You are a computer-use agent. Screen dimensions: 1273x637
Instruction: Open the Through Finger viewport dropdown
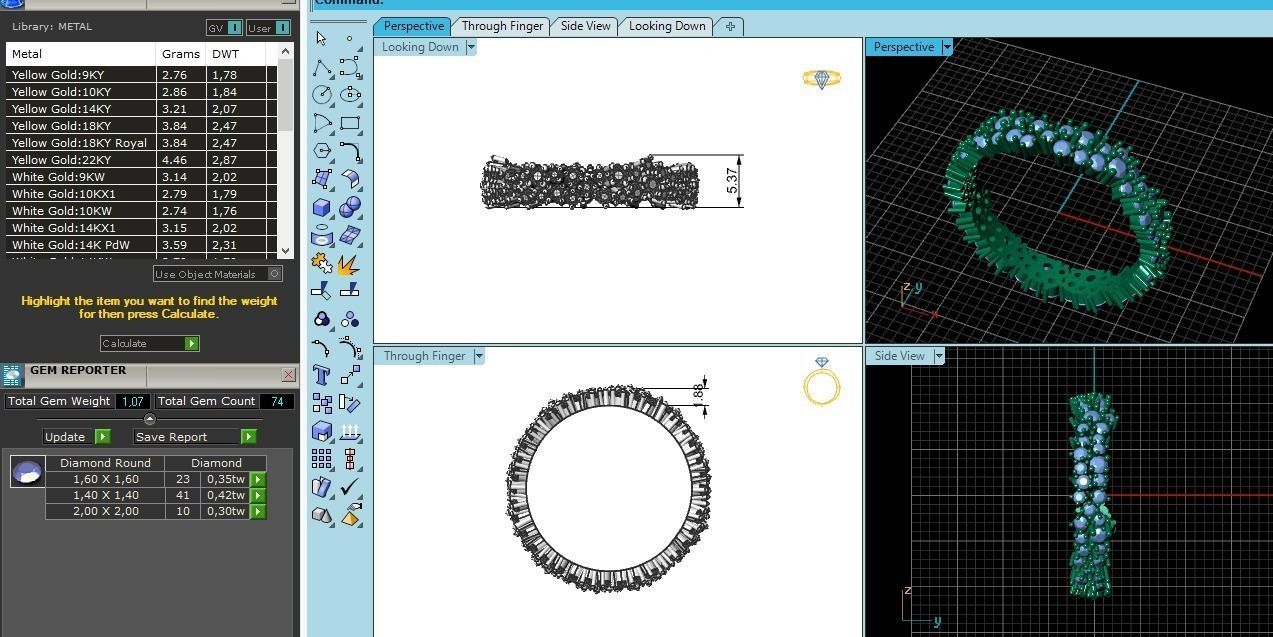click(479, 356)
